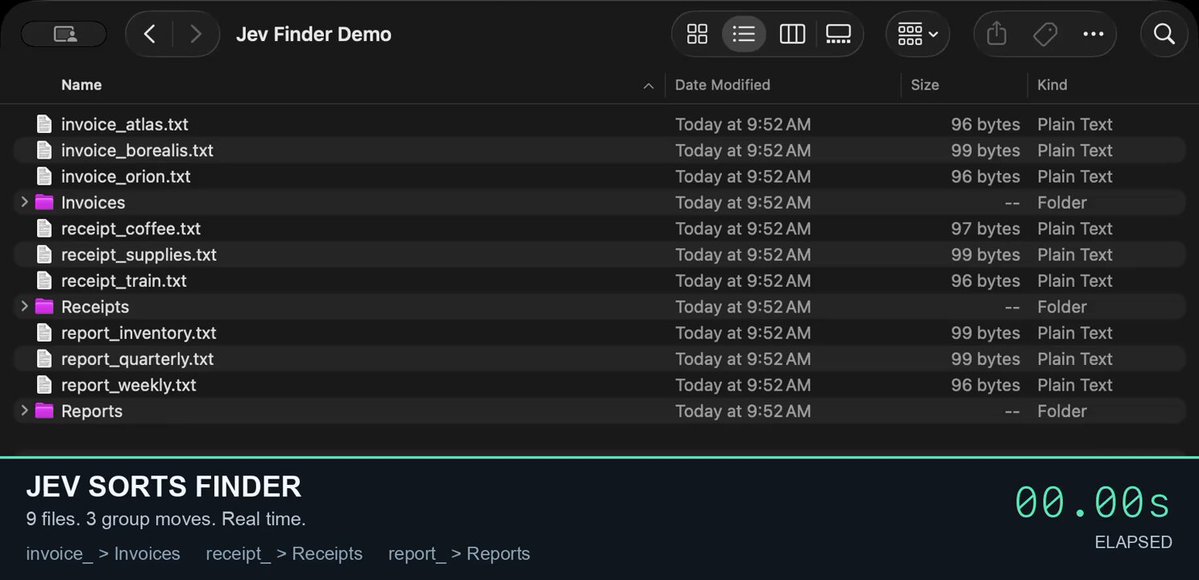Expand the Reports folder disclosure arrow
The width and height of the screenshot is (1199, 580).
click(x=24, y=410)
